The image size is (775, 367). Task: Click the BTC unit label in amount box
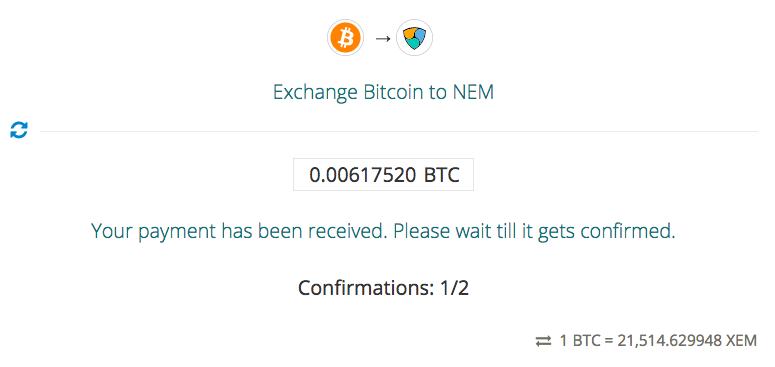tap(441, 175)
